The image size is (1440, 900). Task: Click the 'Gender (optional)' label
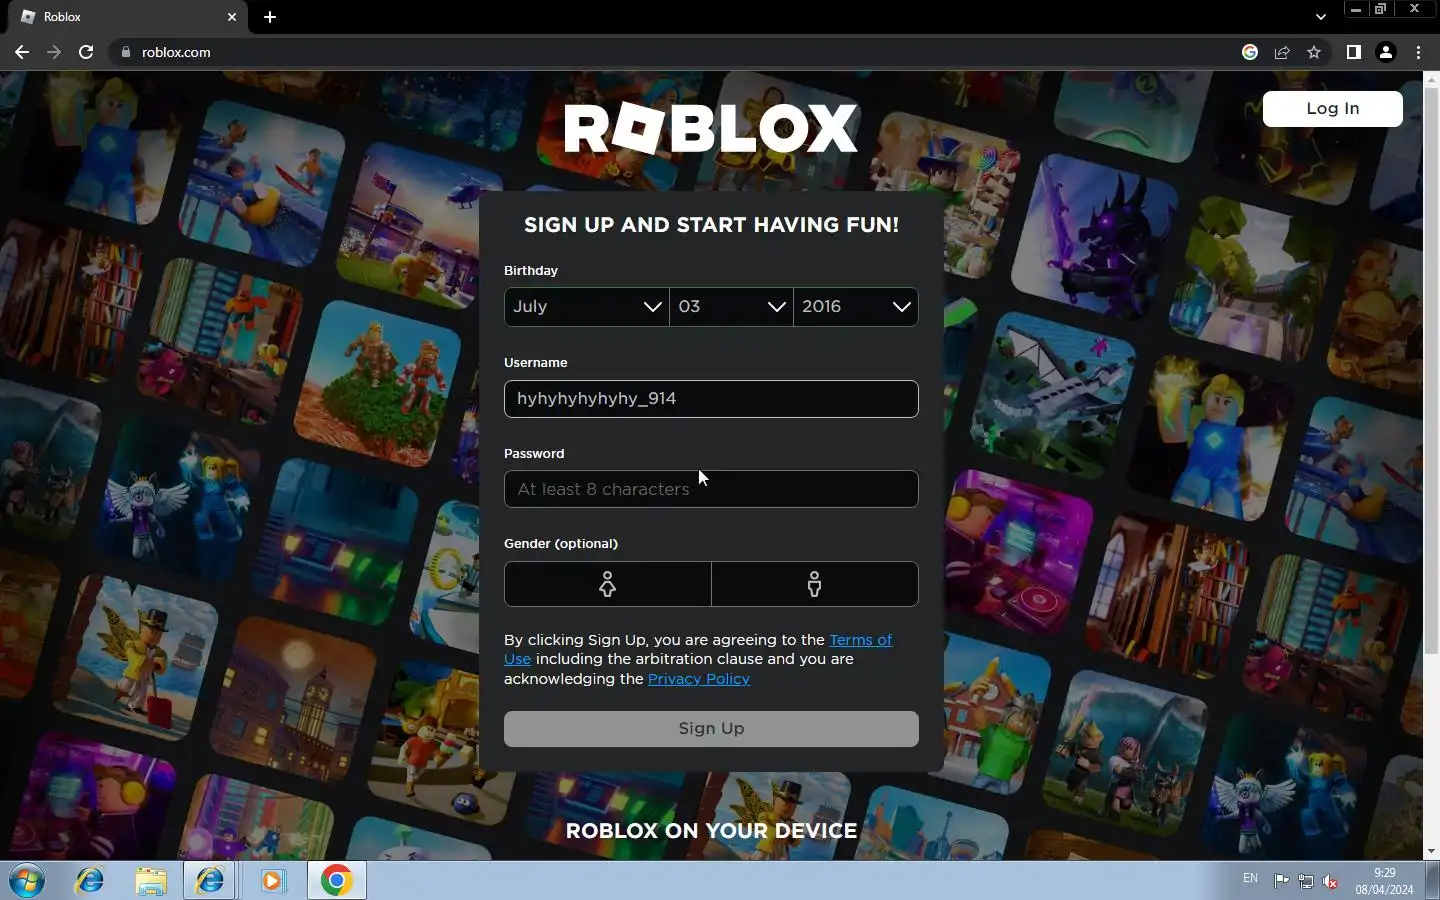tap(561, 544)
